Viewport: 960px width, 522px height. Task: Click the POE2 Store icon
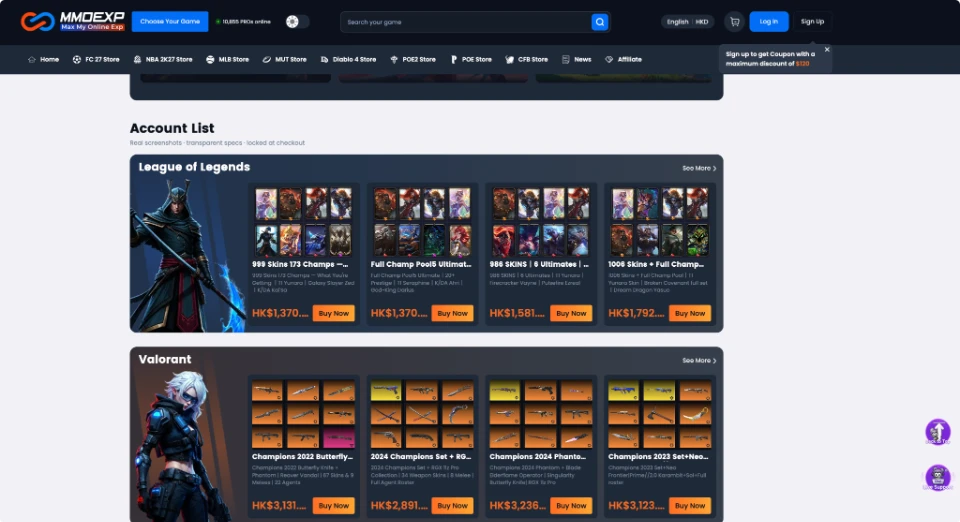pyautogui.click(x=394, y=59)
